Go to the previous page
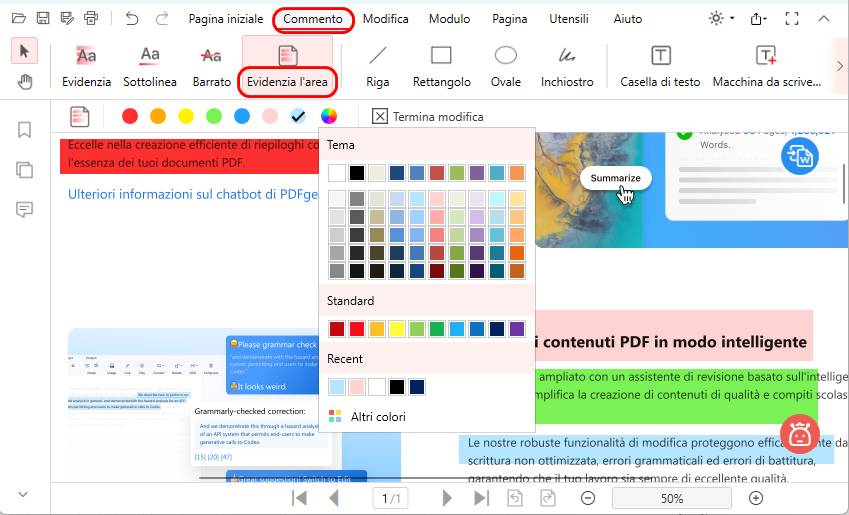Image resolution: width=849 pixels, height=515 pixels. click(334, 498)
